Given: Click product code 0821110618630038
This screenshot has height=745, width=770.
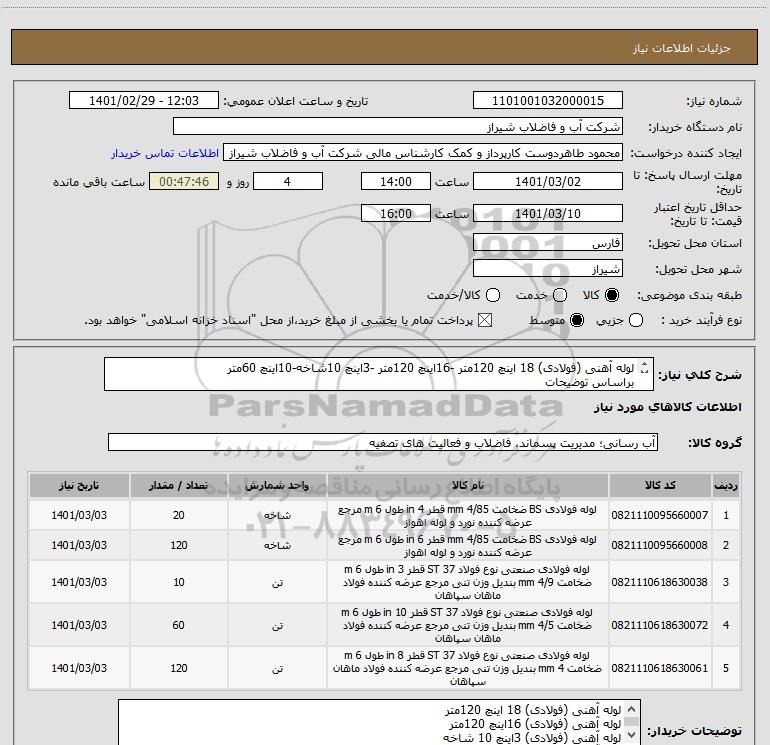Looking at the screenshot, I should 660,582.
